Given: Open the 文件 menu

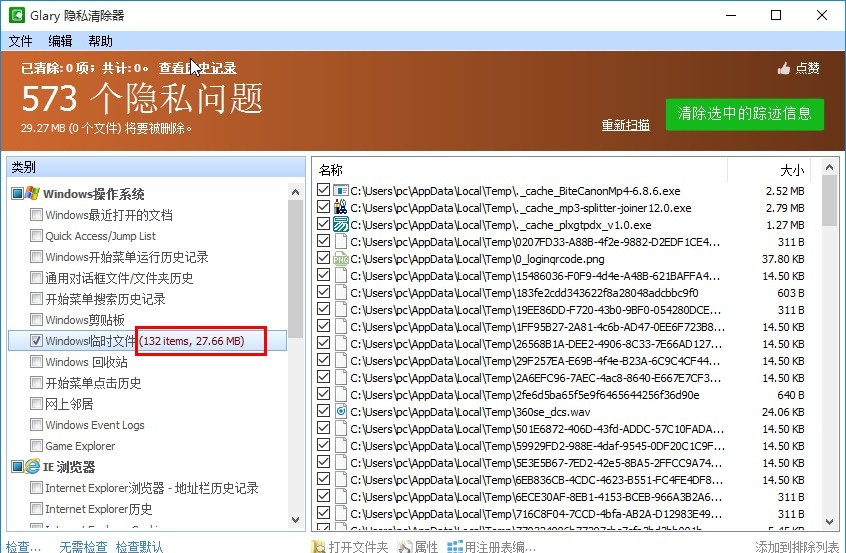Looking at the screenshot, I should pos(21,41).
